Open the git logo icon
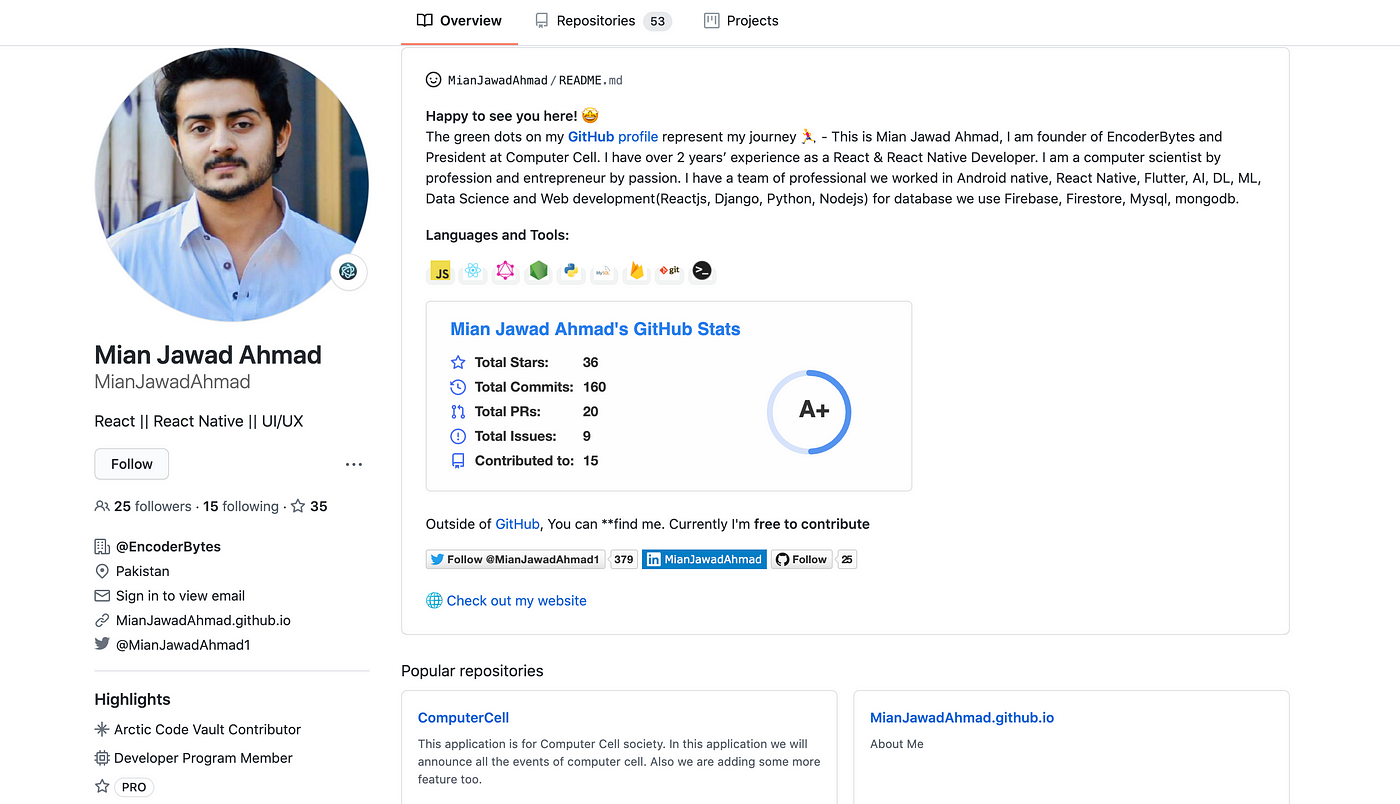This screenshot has height=804, width=1400. pyautogui.click(x=669, y=271)
